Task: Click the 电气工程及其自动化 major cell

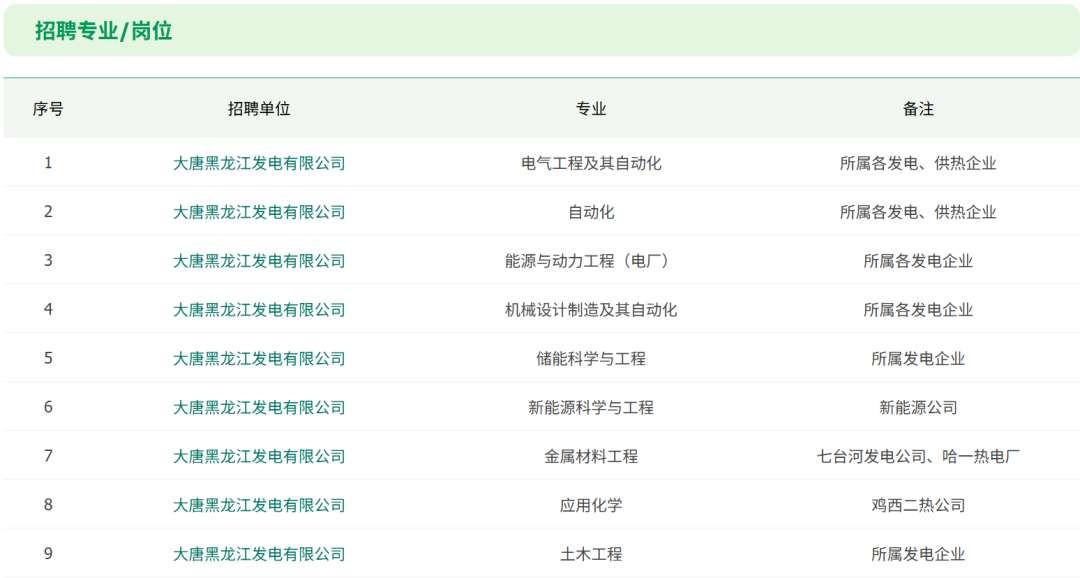Action: point(591,163)
